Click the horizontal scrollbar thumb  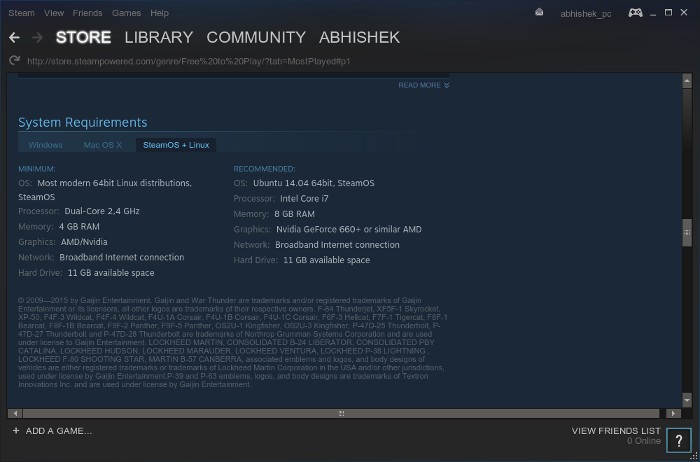pyautogui.click(x=341, y=414)
